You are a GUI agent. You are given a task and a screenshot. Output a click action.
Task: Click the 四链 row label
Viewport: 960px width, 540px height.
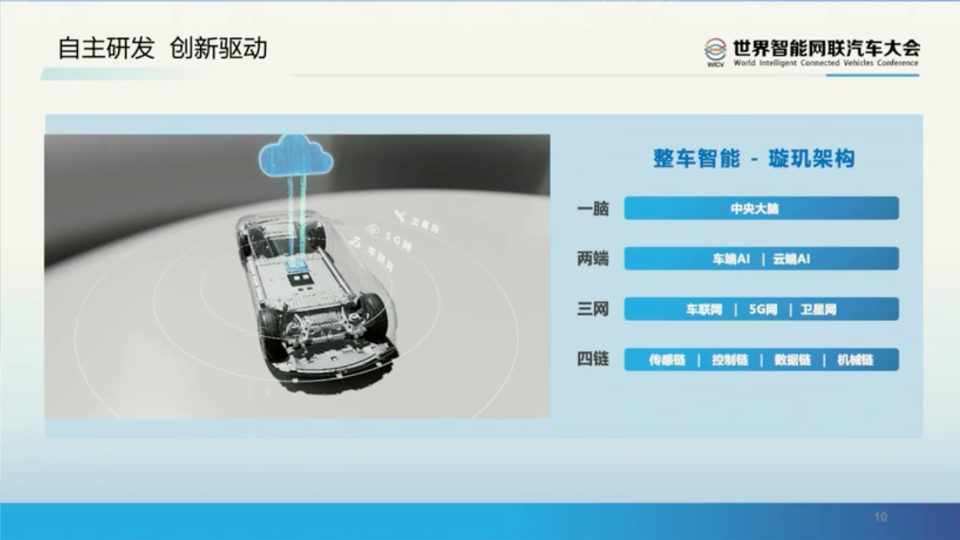point(593,359)
